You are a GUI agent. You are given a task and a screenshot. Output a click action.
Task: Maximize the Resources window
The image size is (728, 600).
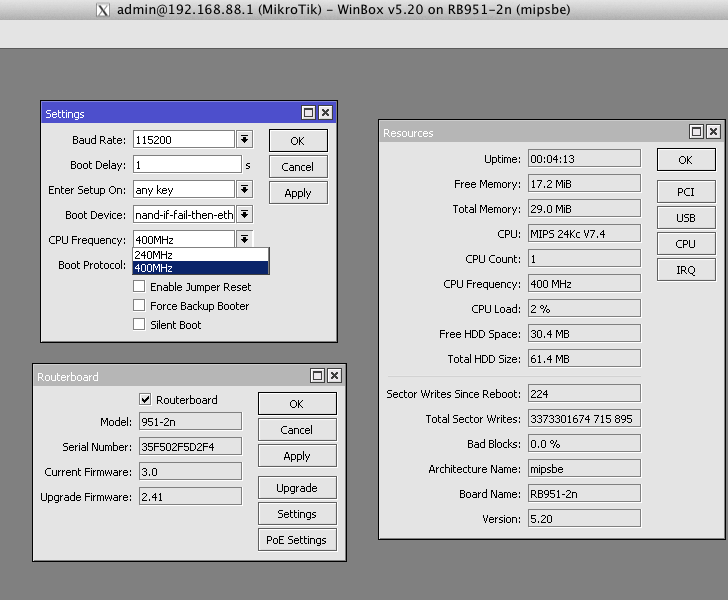point(696,132)
